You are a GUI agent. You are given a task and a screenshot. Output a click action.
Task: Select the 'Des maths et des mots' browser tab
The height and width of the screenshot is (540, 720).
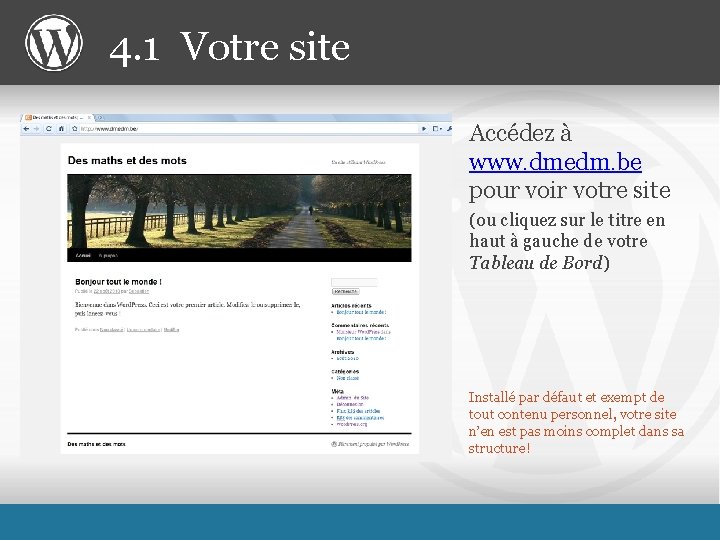pos(57,118)
